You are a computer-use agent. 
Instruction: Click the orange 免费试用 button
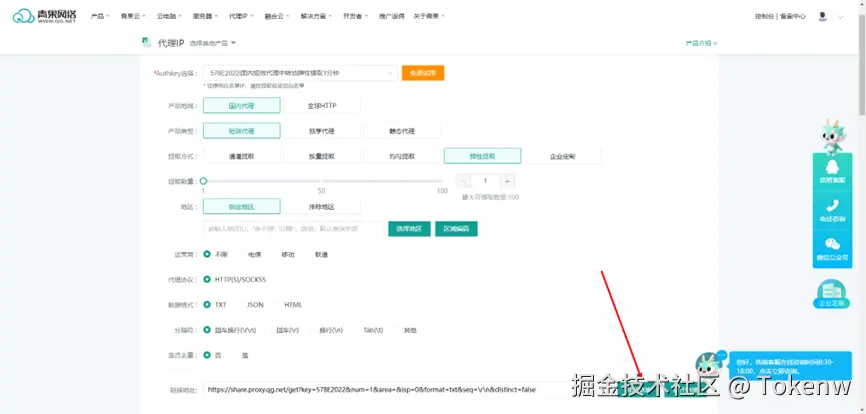423,73
